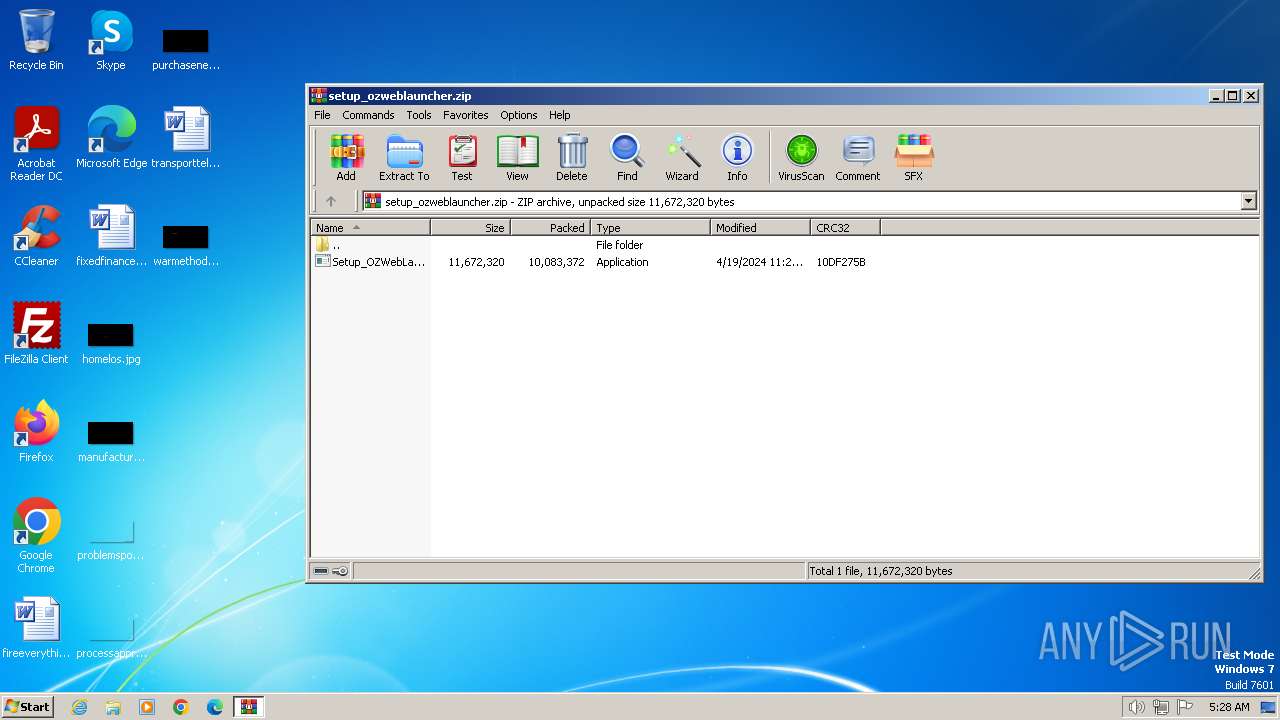Sort list by Packed column

point(551,228)
